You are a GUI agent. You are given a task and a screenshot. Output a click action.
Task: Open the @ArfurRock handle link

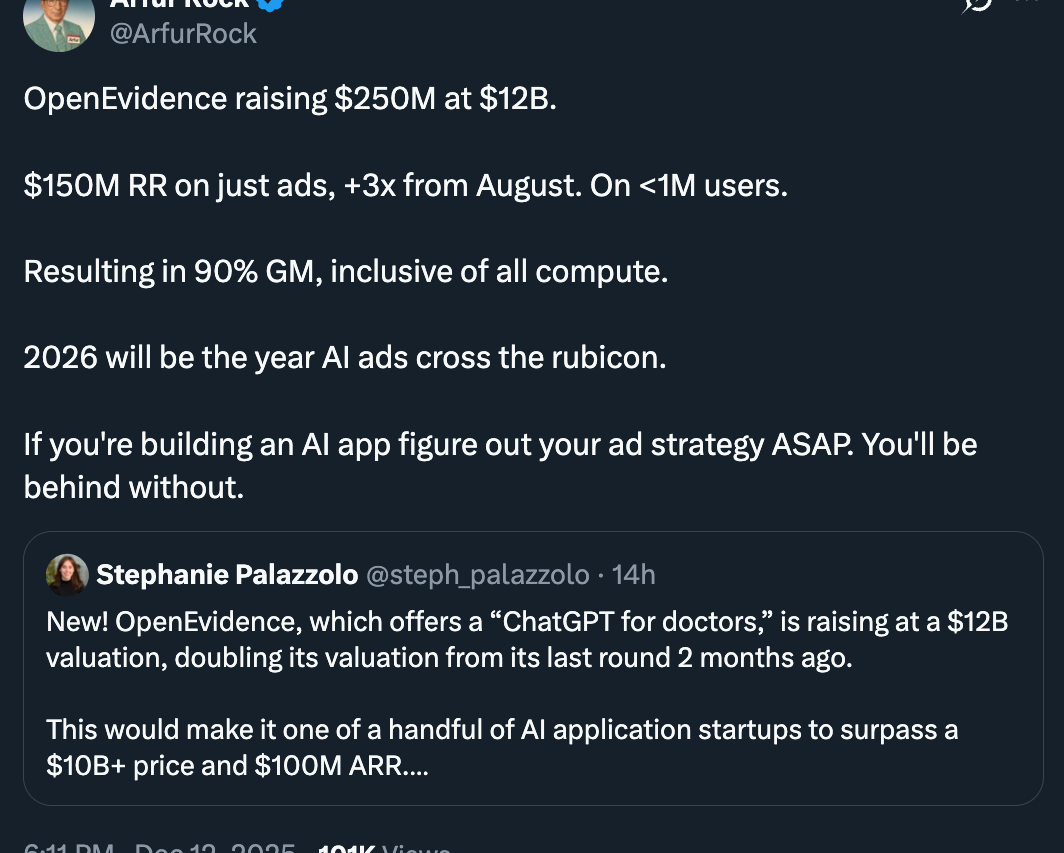pyautogui.click(x=183, y=33)
